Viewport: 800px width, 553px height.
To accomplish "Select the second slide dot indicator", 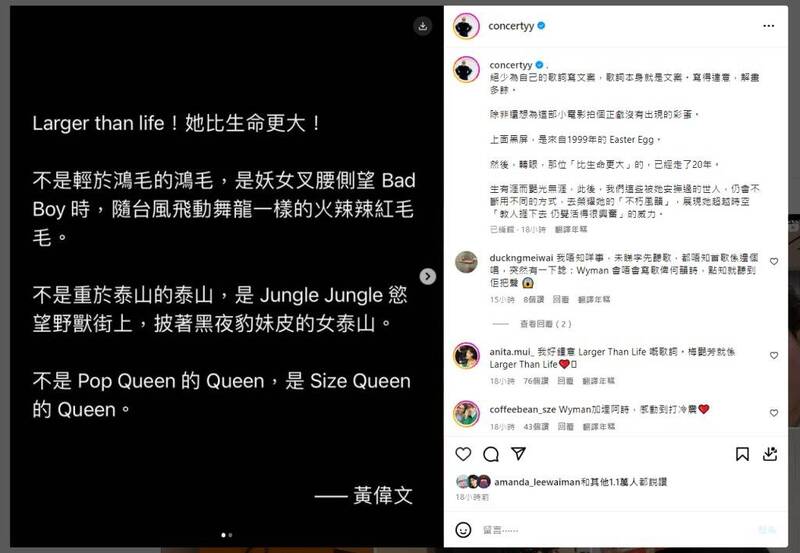I will [x=231, y=535].
